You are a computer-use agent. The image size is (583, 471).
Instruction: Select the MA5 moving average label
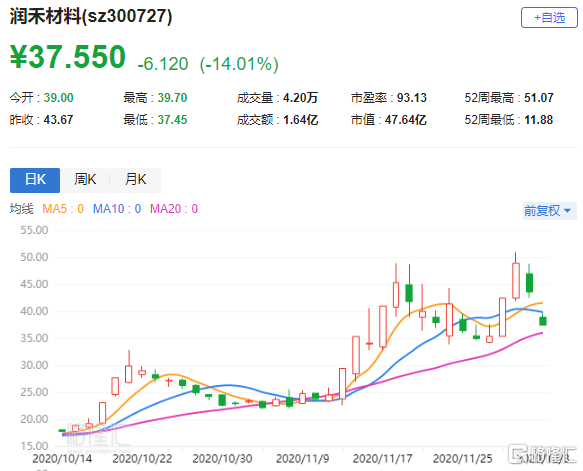(63, 209)
